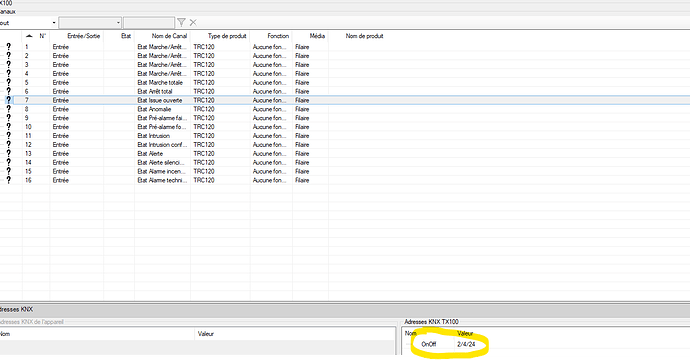The image size is (690, 360).
Task: Click the Valeur header in the device KNX addresses panel
Action: [x=206, y=334]
